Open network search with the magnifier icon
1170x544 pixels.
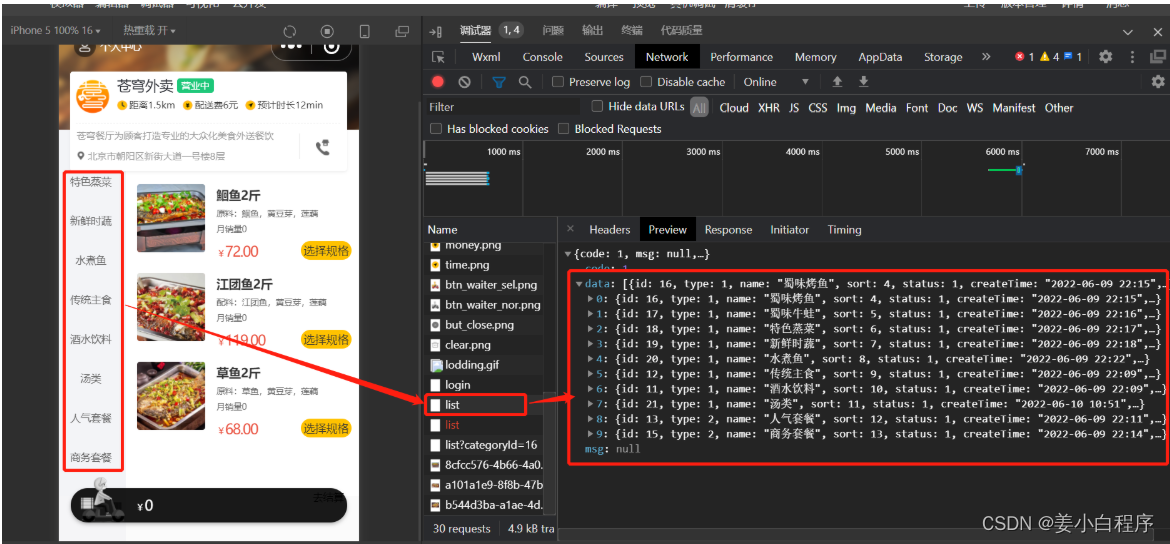pyautogui.click(x=525, y=82)
